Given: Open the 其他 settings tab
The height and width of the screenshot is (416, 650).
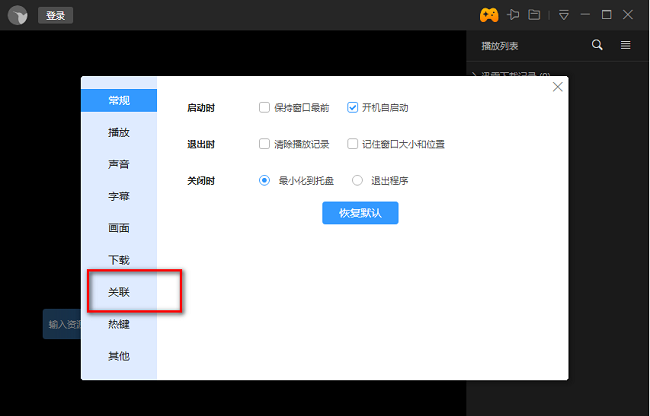Looking at the screenshot, I should [119, 356].
